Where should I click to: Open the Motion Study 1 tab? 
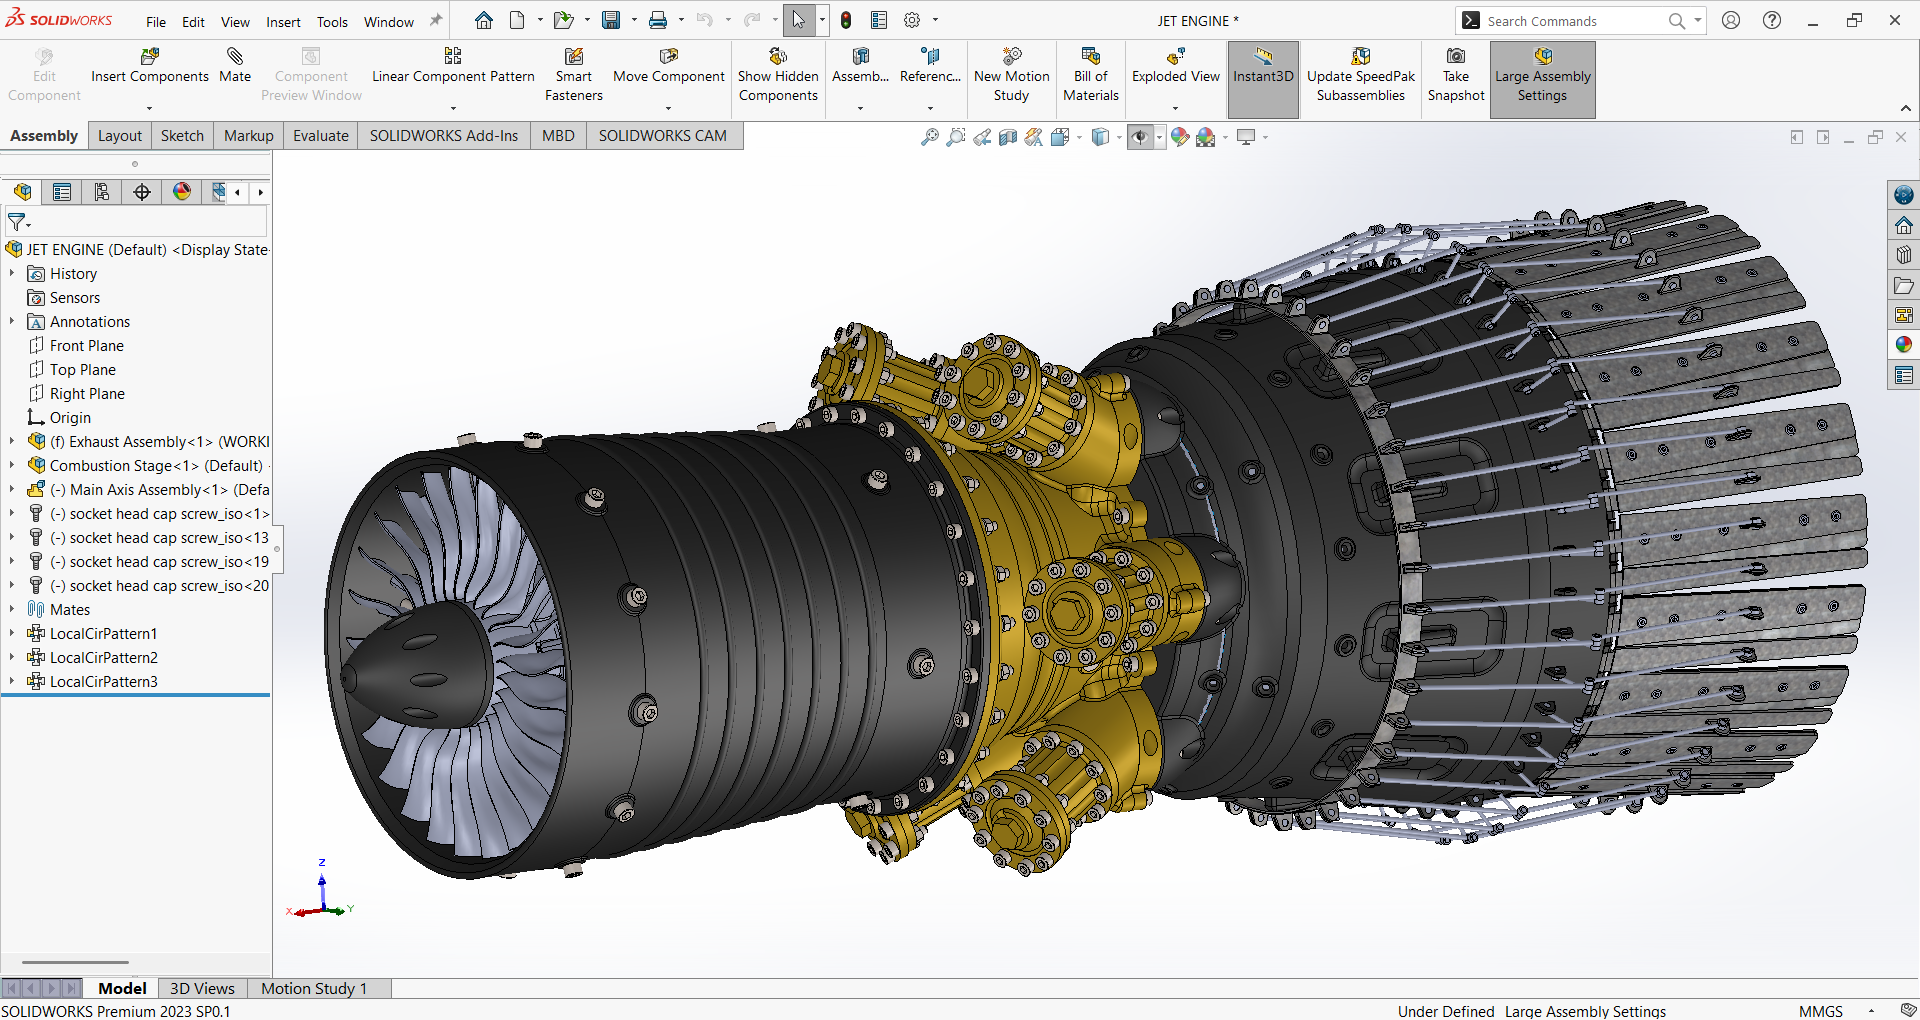(x=314, y=988)
